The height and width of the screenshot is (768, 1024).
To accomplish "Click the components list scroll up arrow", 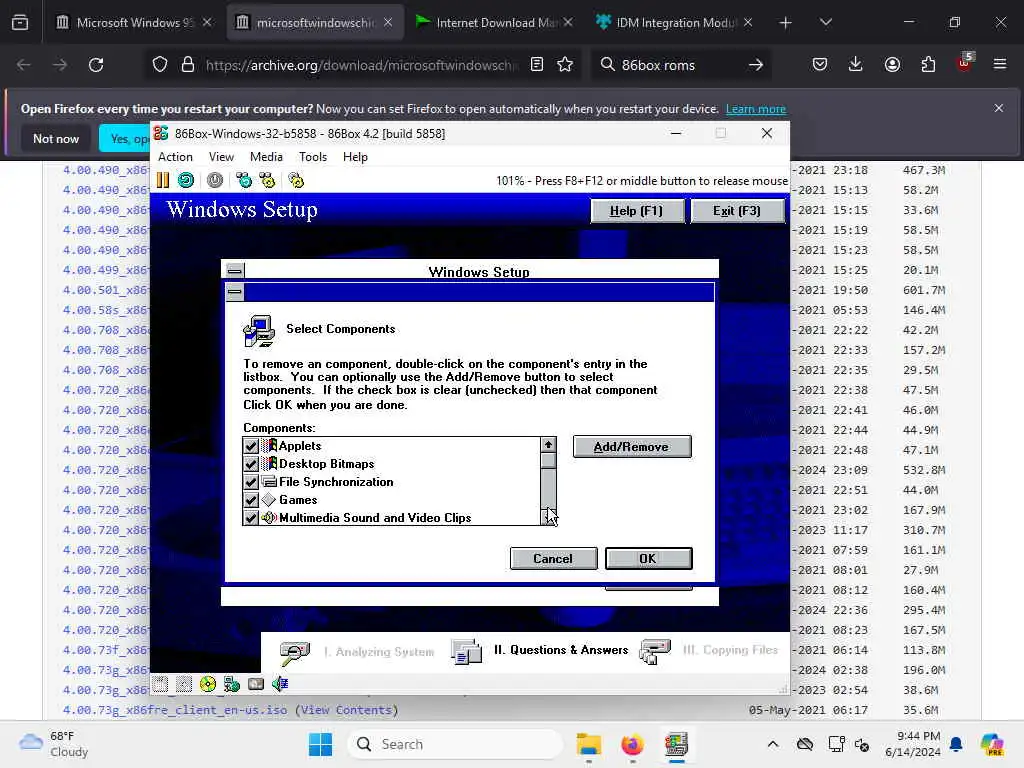I will click(548, 445).
